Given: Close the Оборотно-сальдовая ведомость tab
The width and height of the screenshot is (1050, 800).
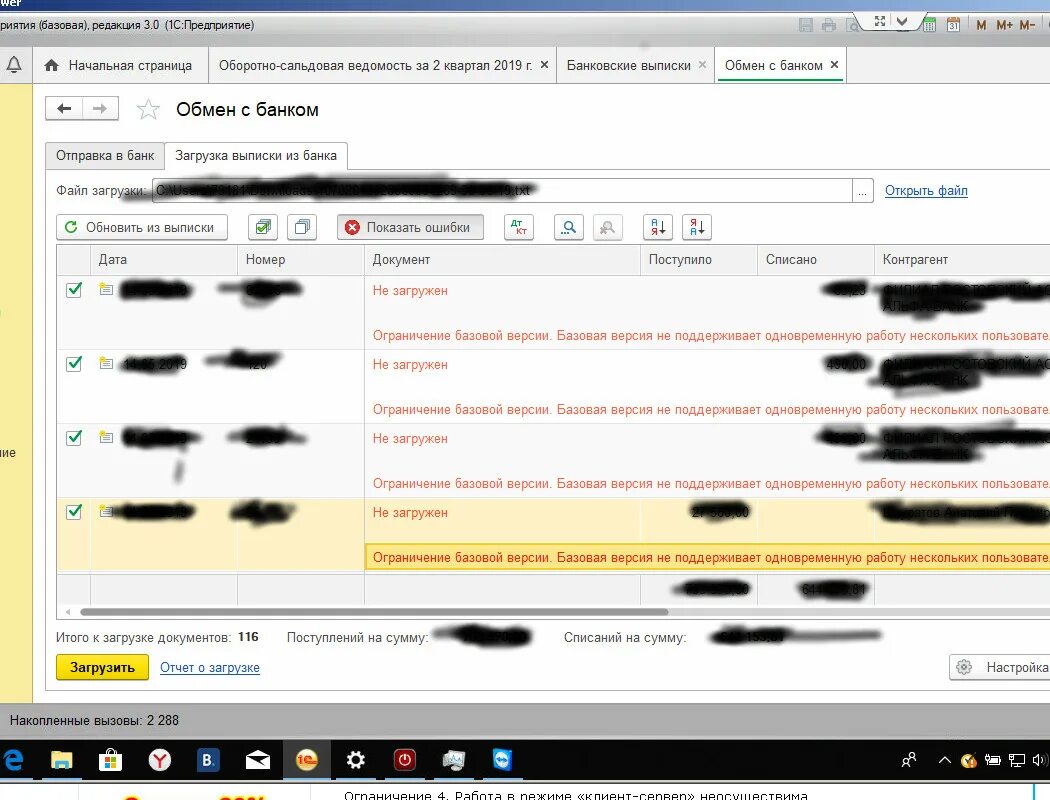Looking at the screenshot, I should [544, 65].
